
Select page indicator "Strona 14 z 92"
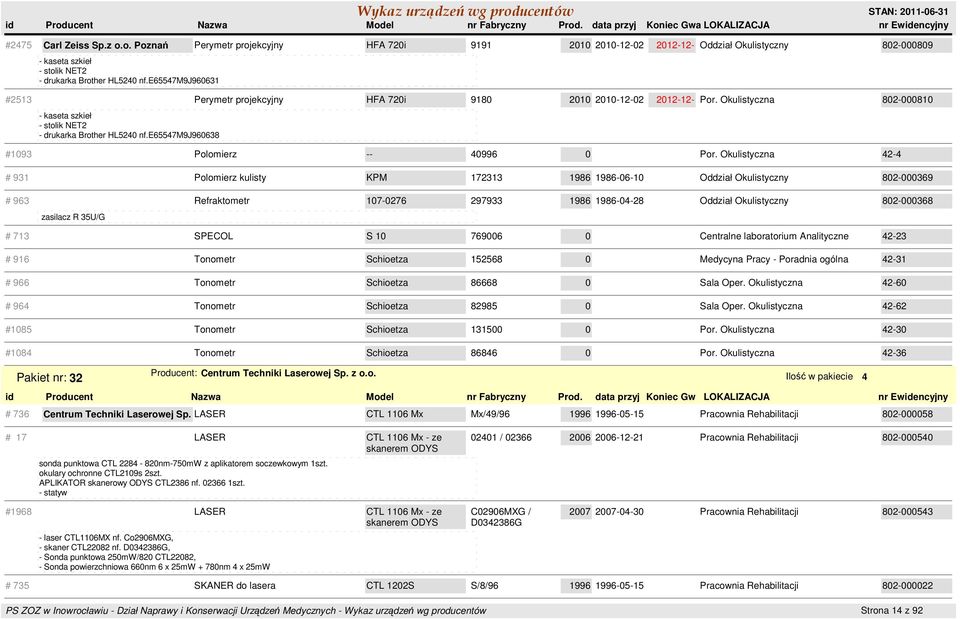(892, 610)
